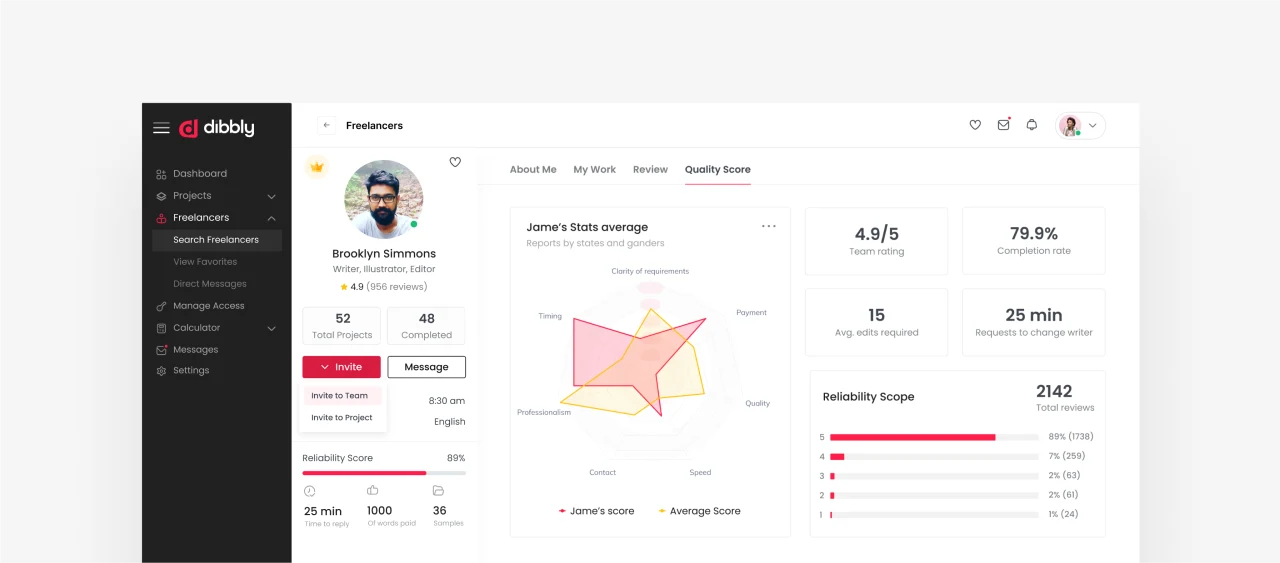This screenshot has width=1280, height=563.
Task: Switch to the About Me tab
Action: [533, 170]
